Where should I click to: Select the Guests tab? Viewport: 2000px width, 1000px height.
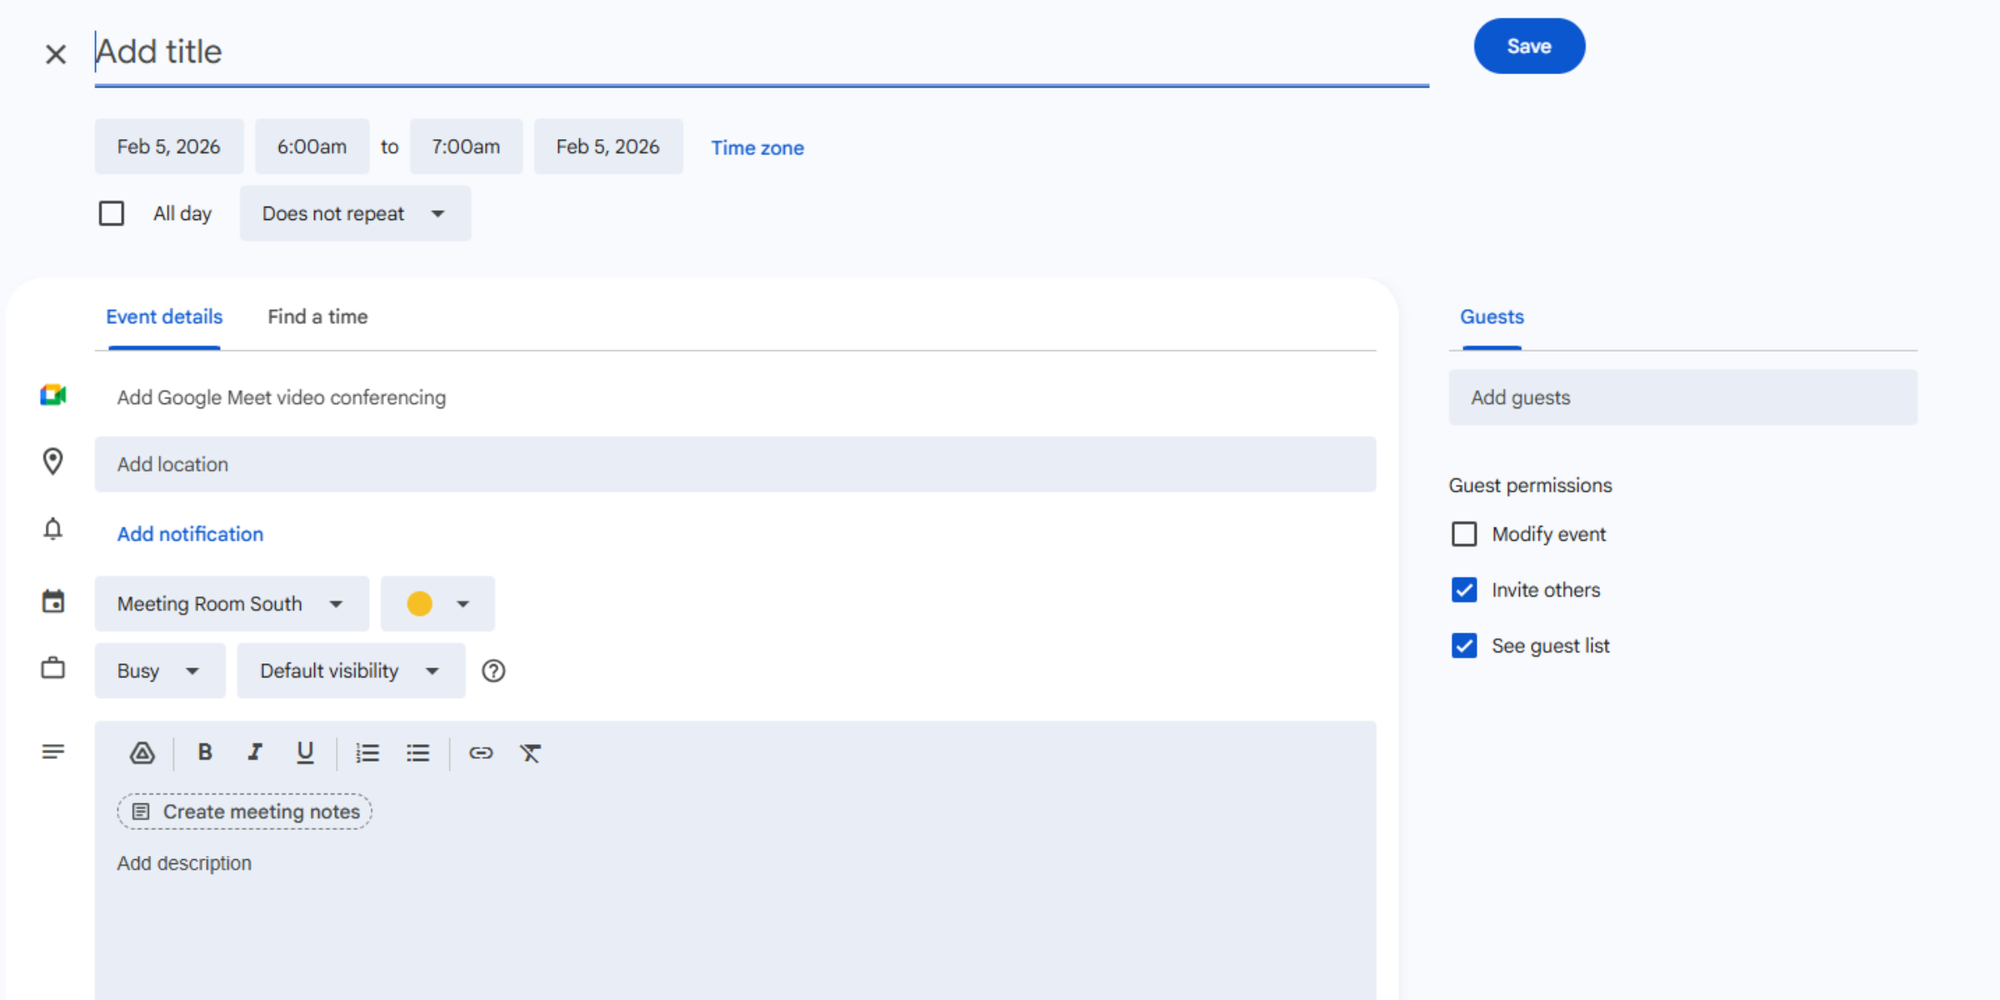point(1492,317)
